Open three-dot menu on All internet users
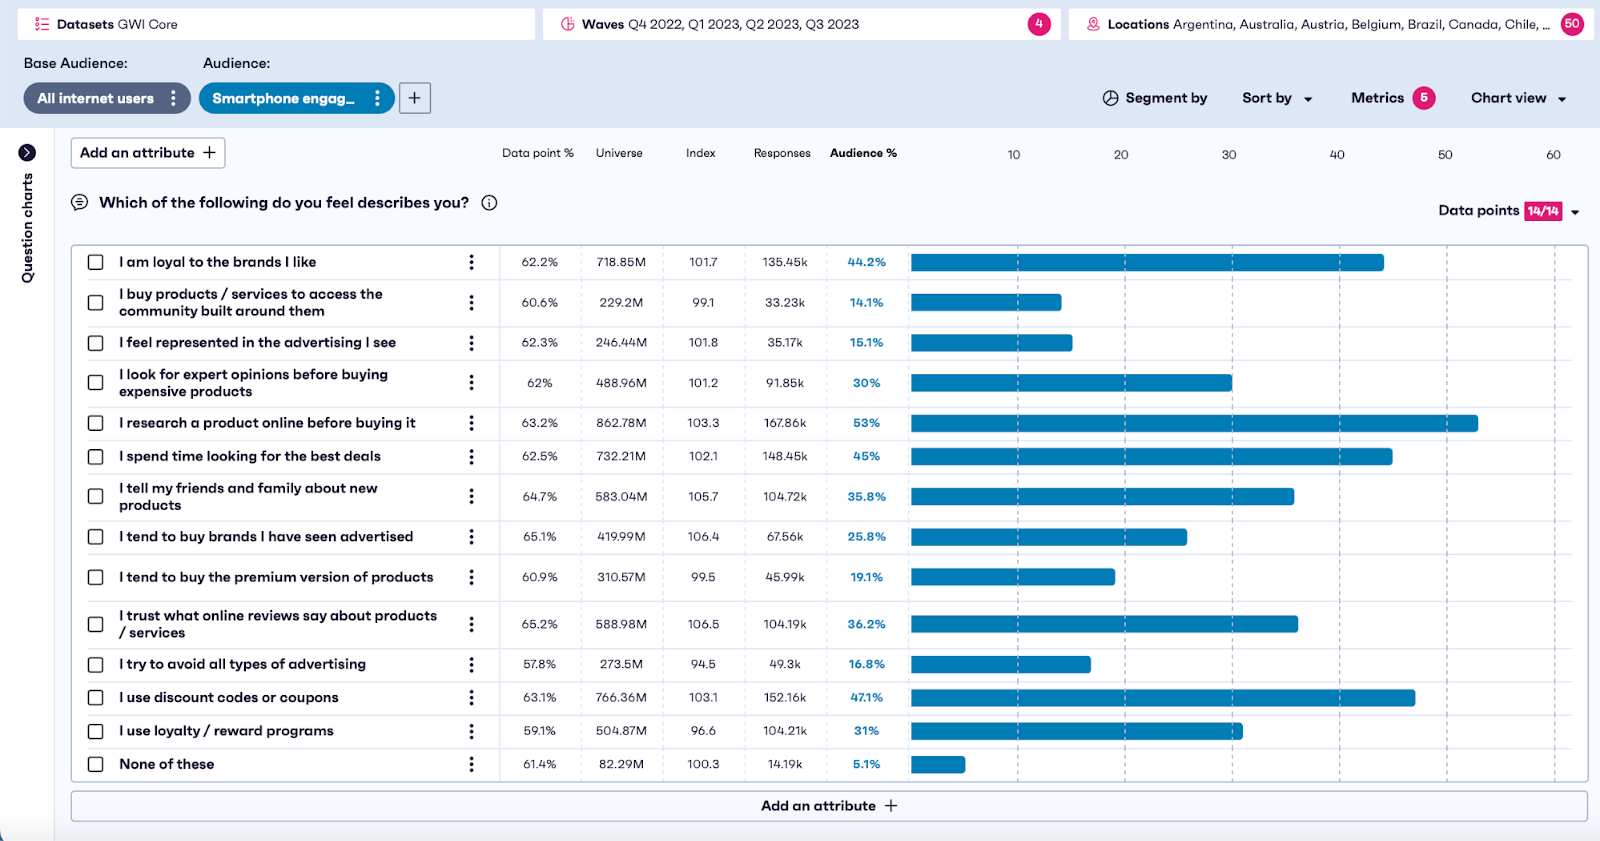 pos(174,98)
